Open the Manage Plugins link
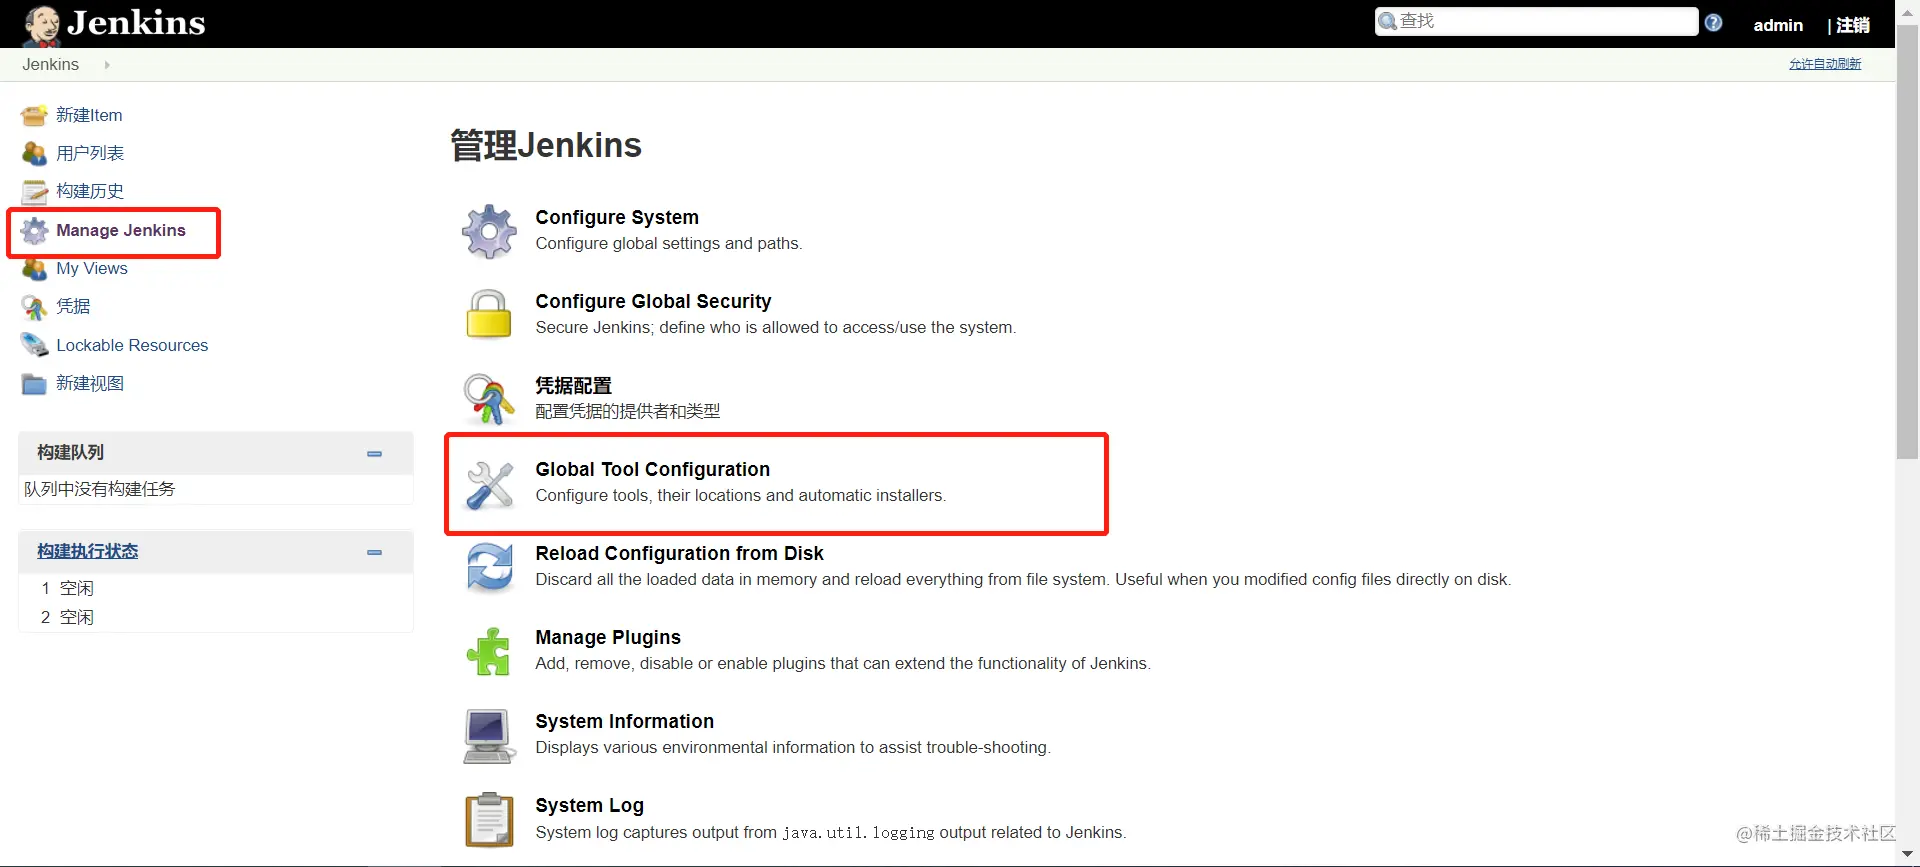The height and width of the screenshot is (867, 1920). (x=608, y=637)
